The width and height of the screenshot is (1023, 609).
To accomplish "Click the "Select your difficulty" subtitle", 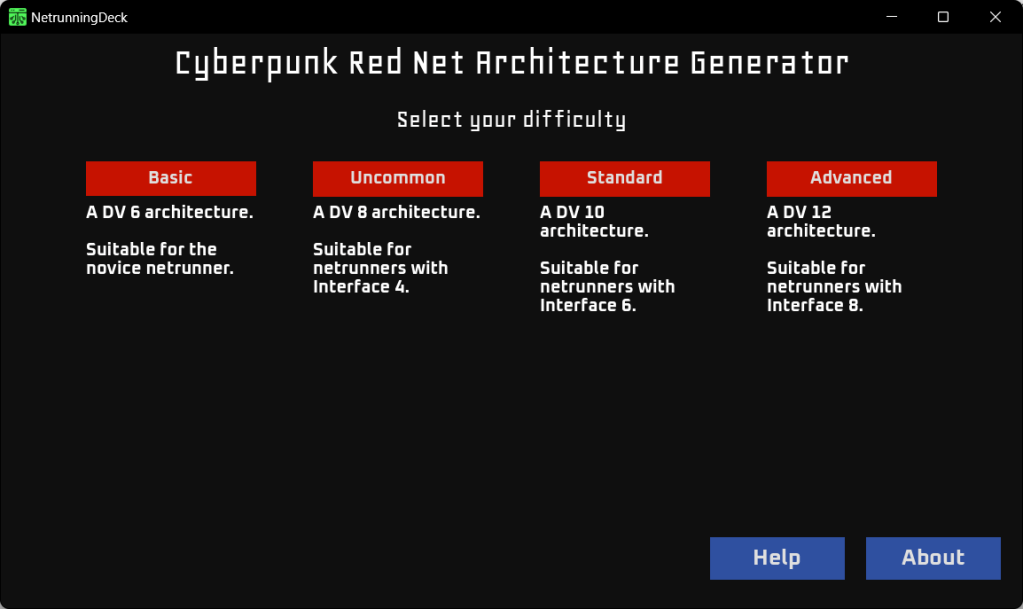I will click(x=512, y=120).
